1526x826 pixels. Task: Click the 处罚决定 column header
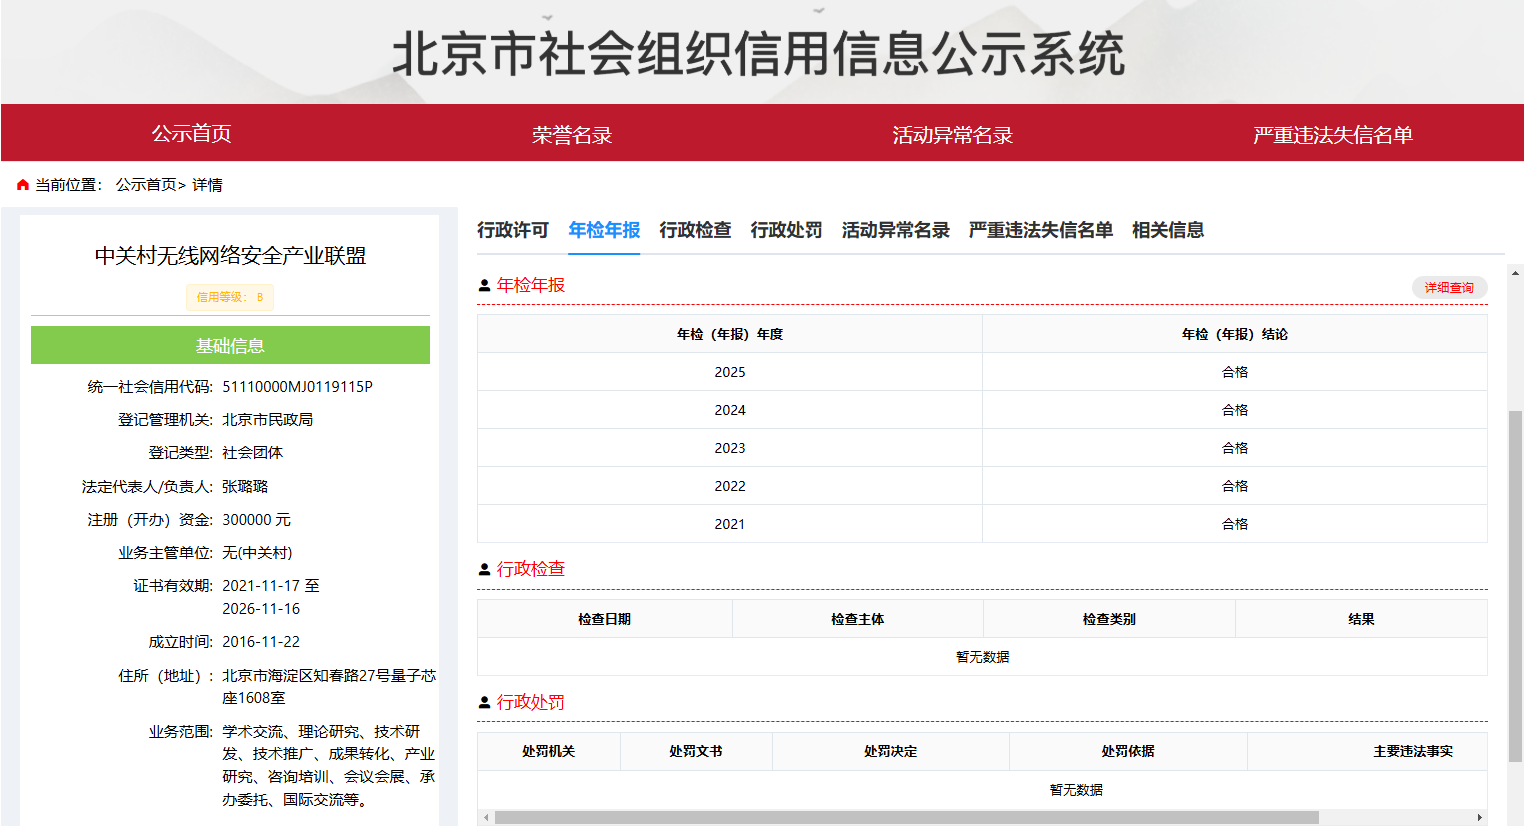point(891,751)
